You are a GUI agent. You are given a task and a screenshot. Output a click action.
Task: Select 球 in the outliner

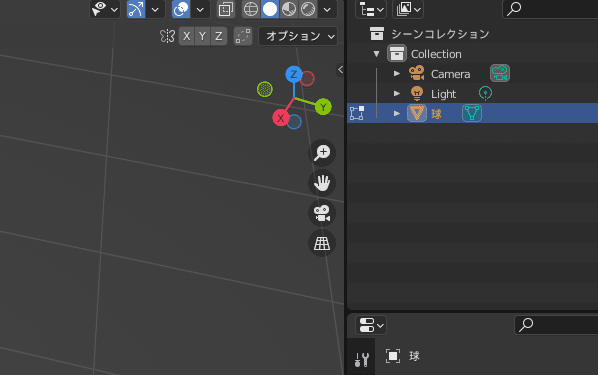click(436, 114)
